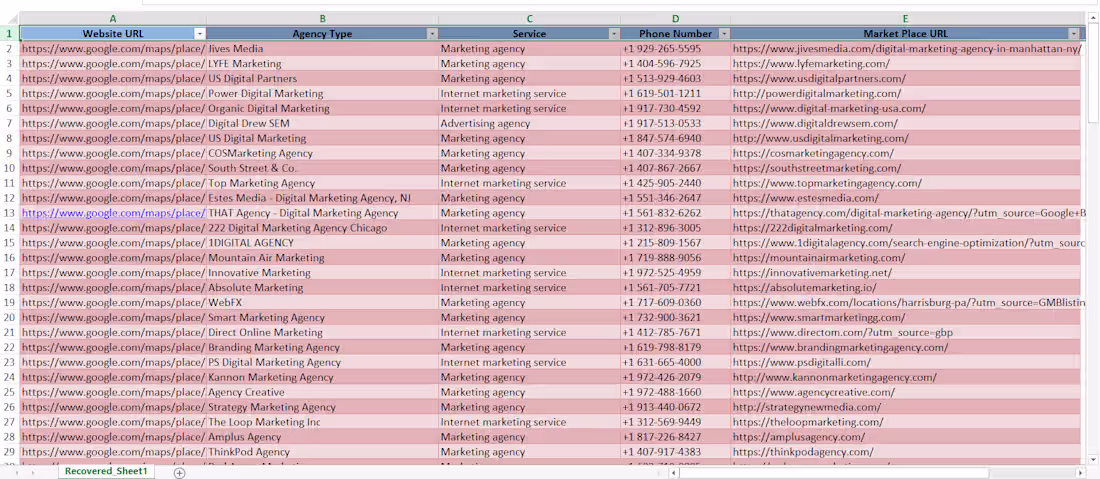Select the '222 Digital Marketing Agency Chicago' cell

(322, 228)
